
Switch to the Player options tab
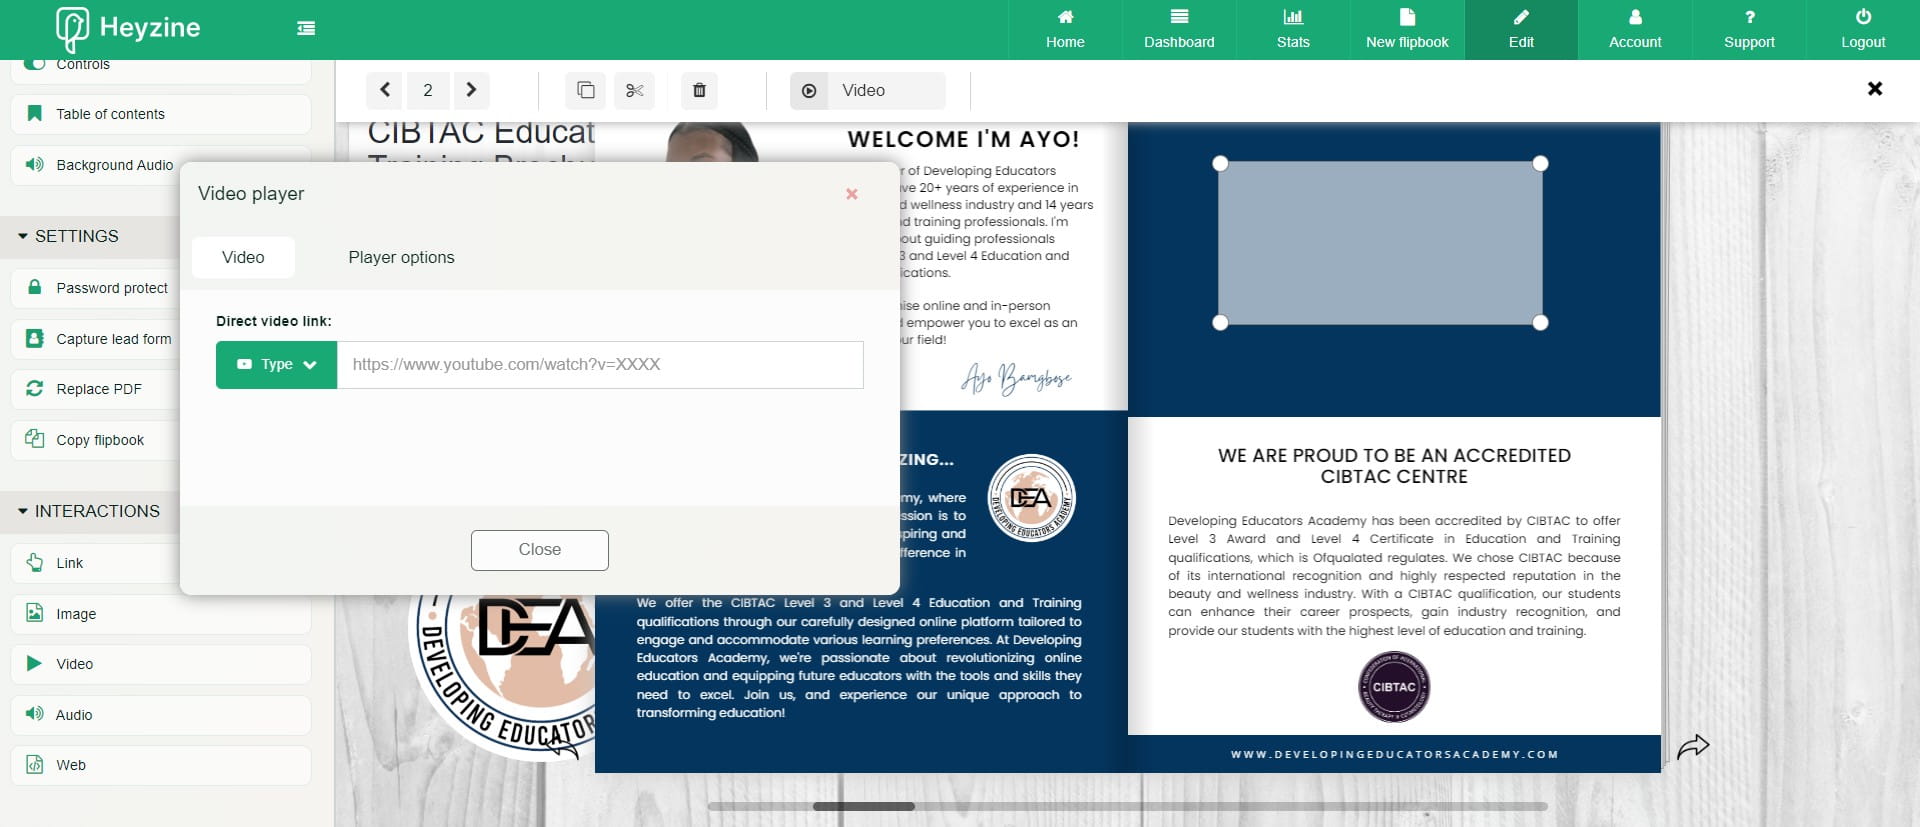point(401,257)
